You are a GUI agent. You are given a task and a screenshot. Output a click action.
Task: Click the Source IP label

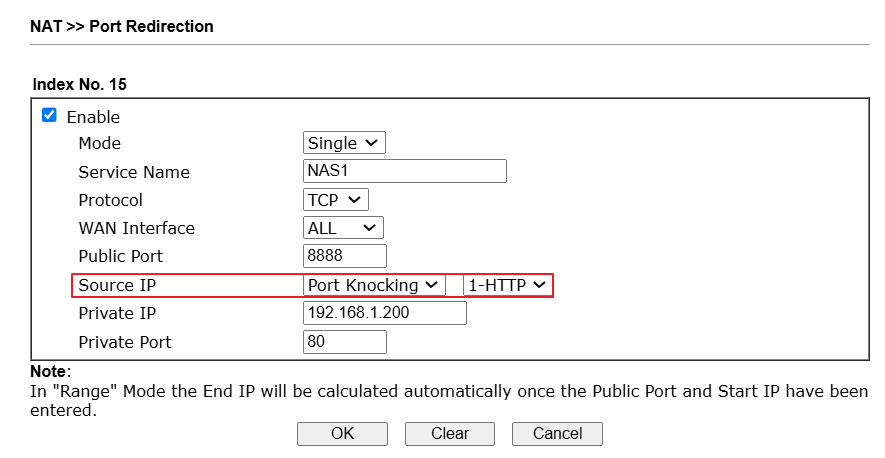coord(117,285)
